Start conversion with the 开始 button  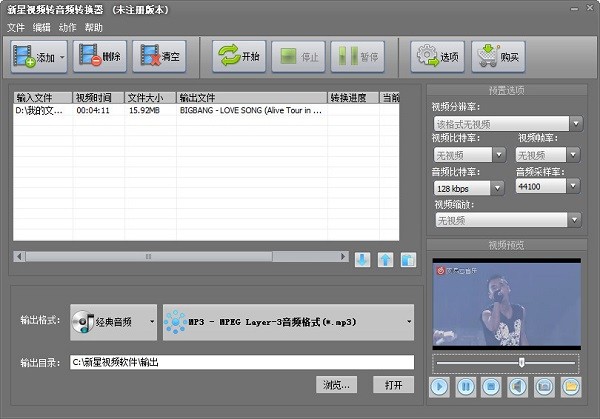(x=239, y=57)
